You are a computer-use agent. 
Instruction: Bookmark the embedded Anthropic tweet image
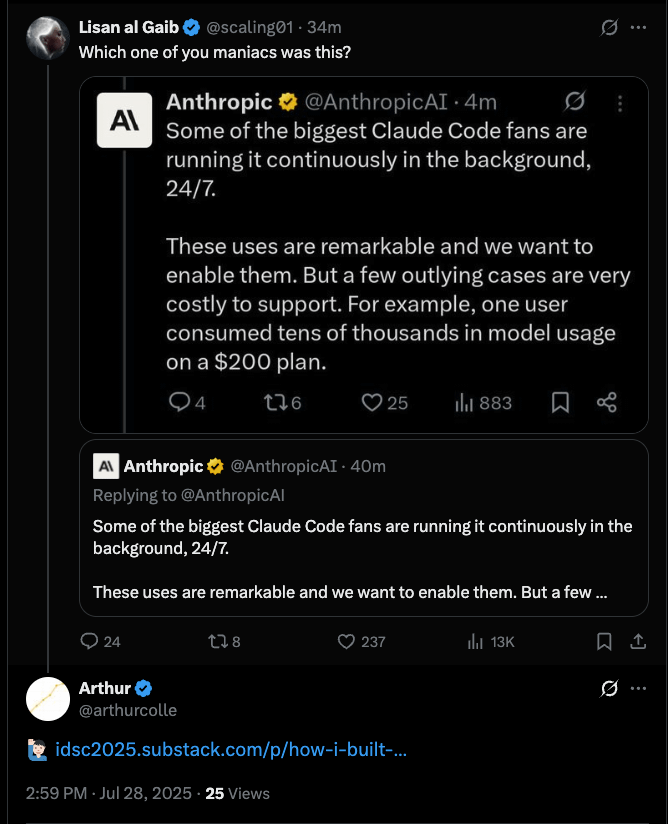coord(560,403)
